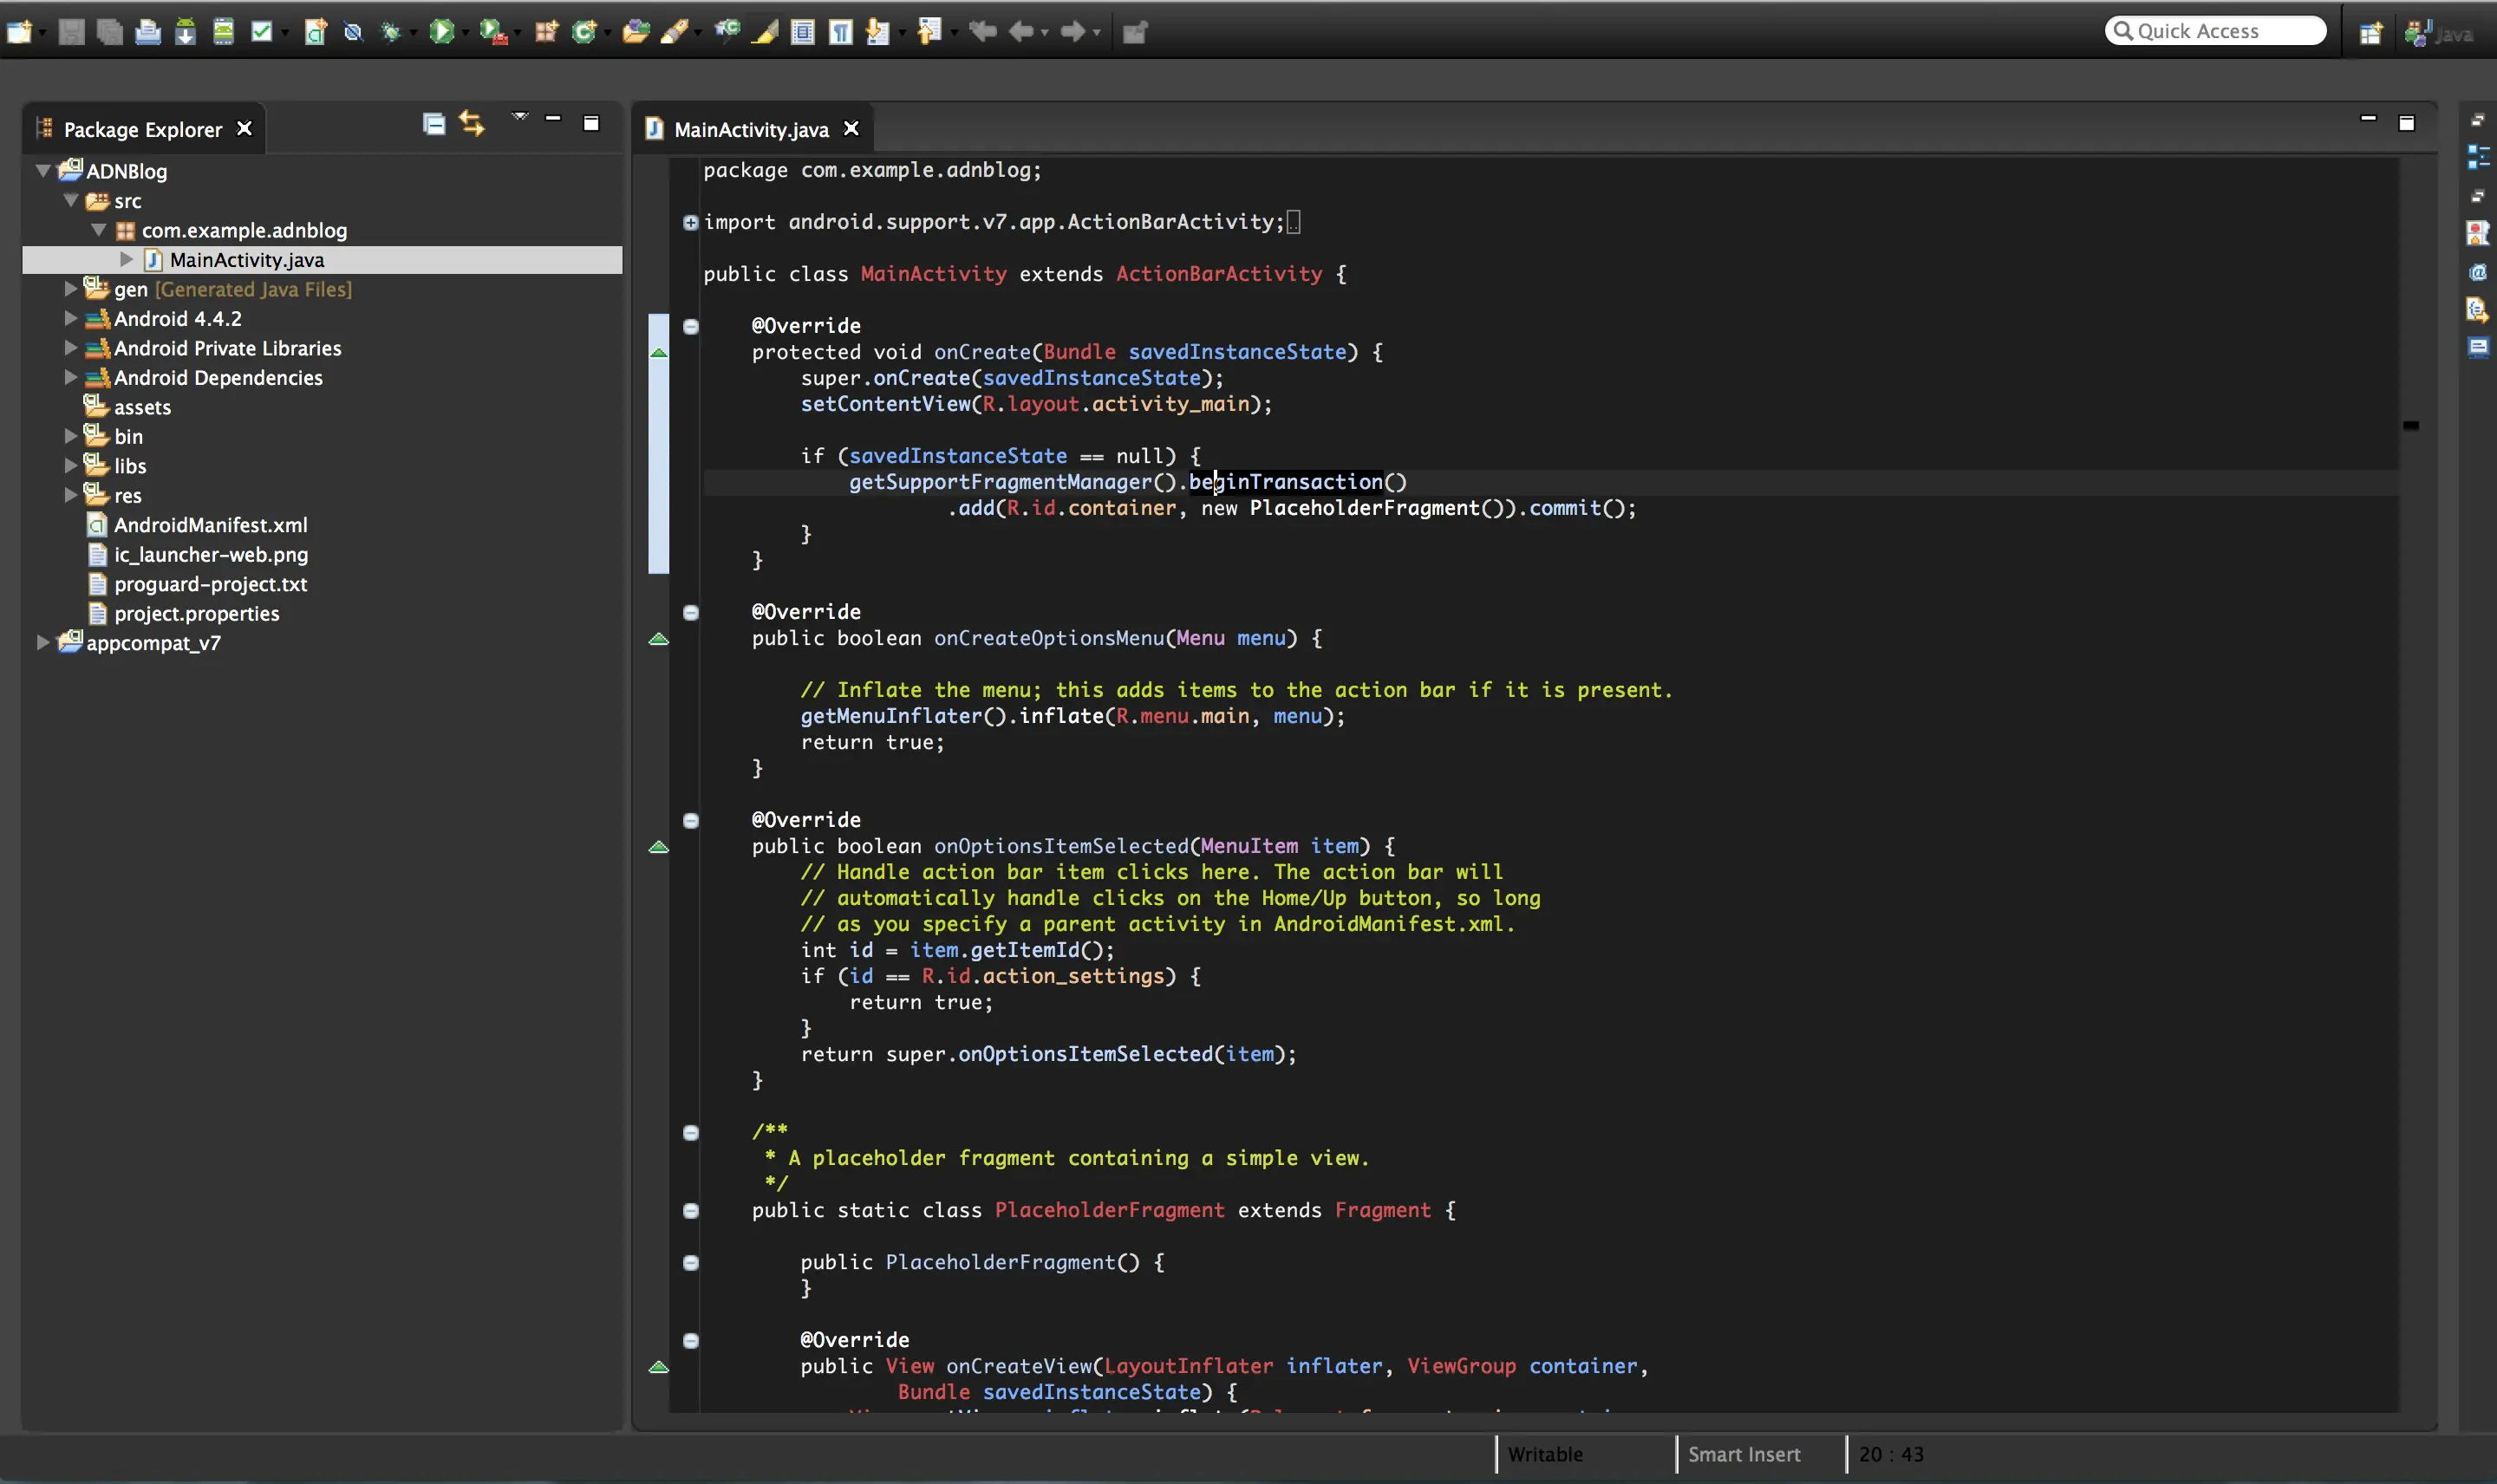Toggle Link with Editor in Package Explorer

472,124
